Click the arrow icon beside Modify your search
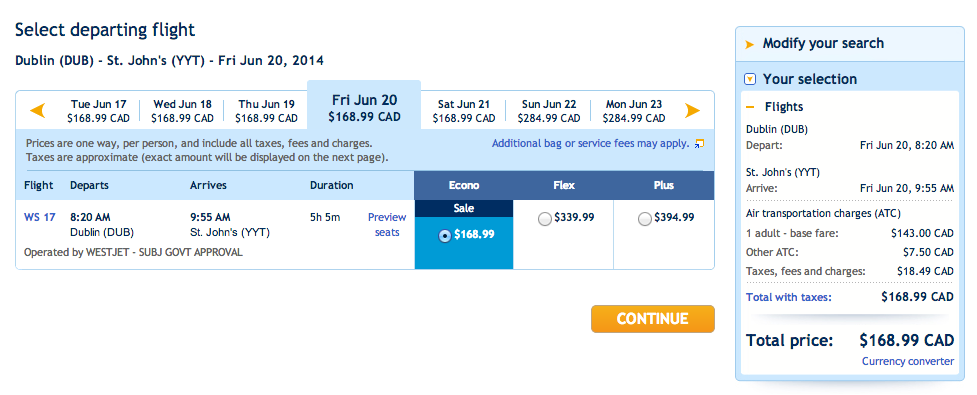Viewport: 977px width, 395px height. (x=750, y=44)
